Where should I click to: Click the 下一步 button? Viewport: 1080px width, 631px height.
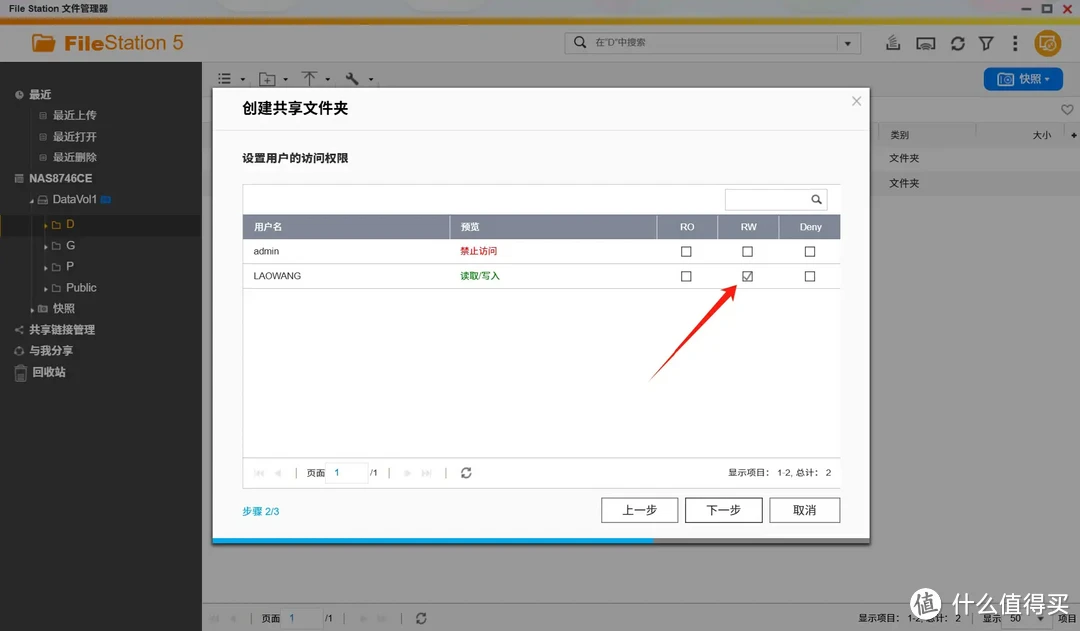[x=723, y=510]
